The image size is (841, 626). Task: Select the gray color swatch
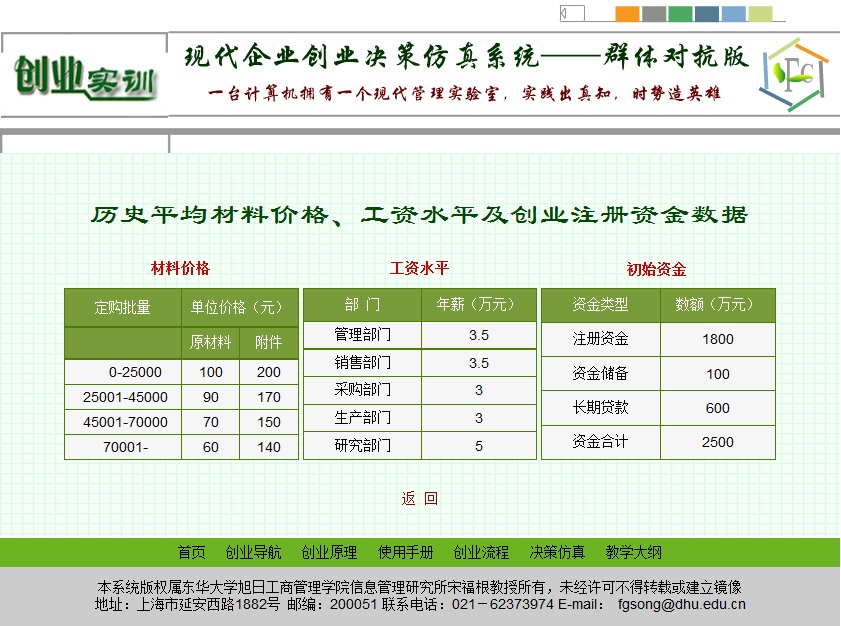point(654,14)
